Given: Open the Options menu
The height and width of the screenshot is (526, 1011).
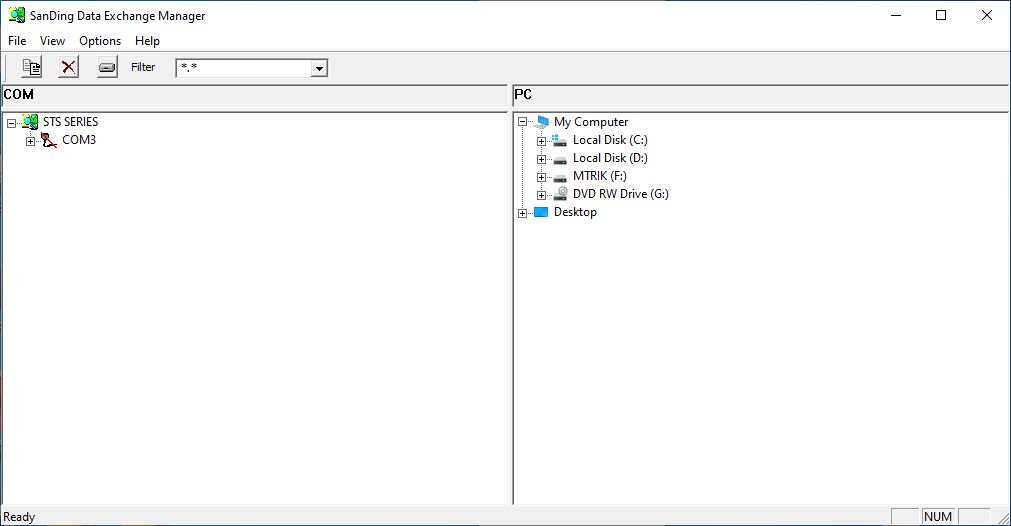Looking at the screenshot, I should 100,41.
